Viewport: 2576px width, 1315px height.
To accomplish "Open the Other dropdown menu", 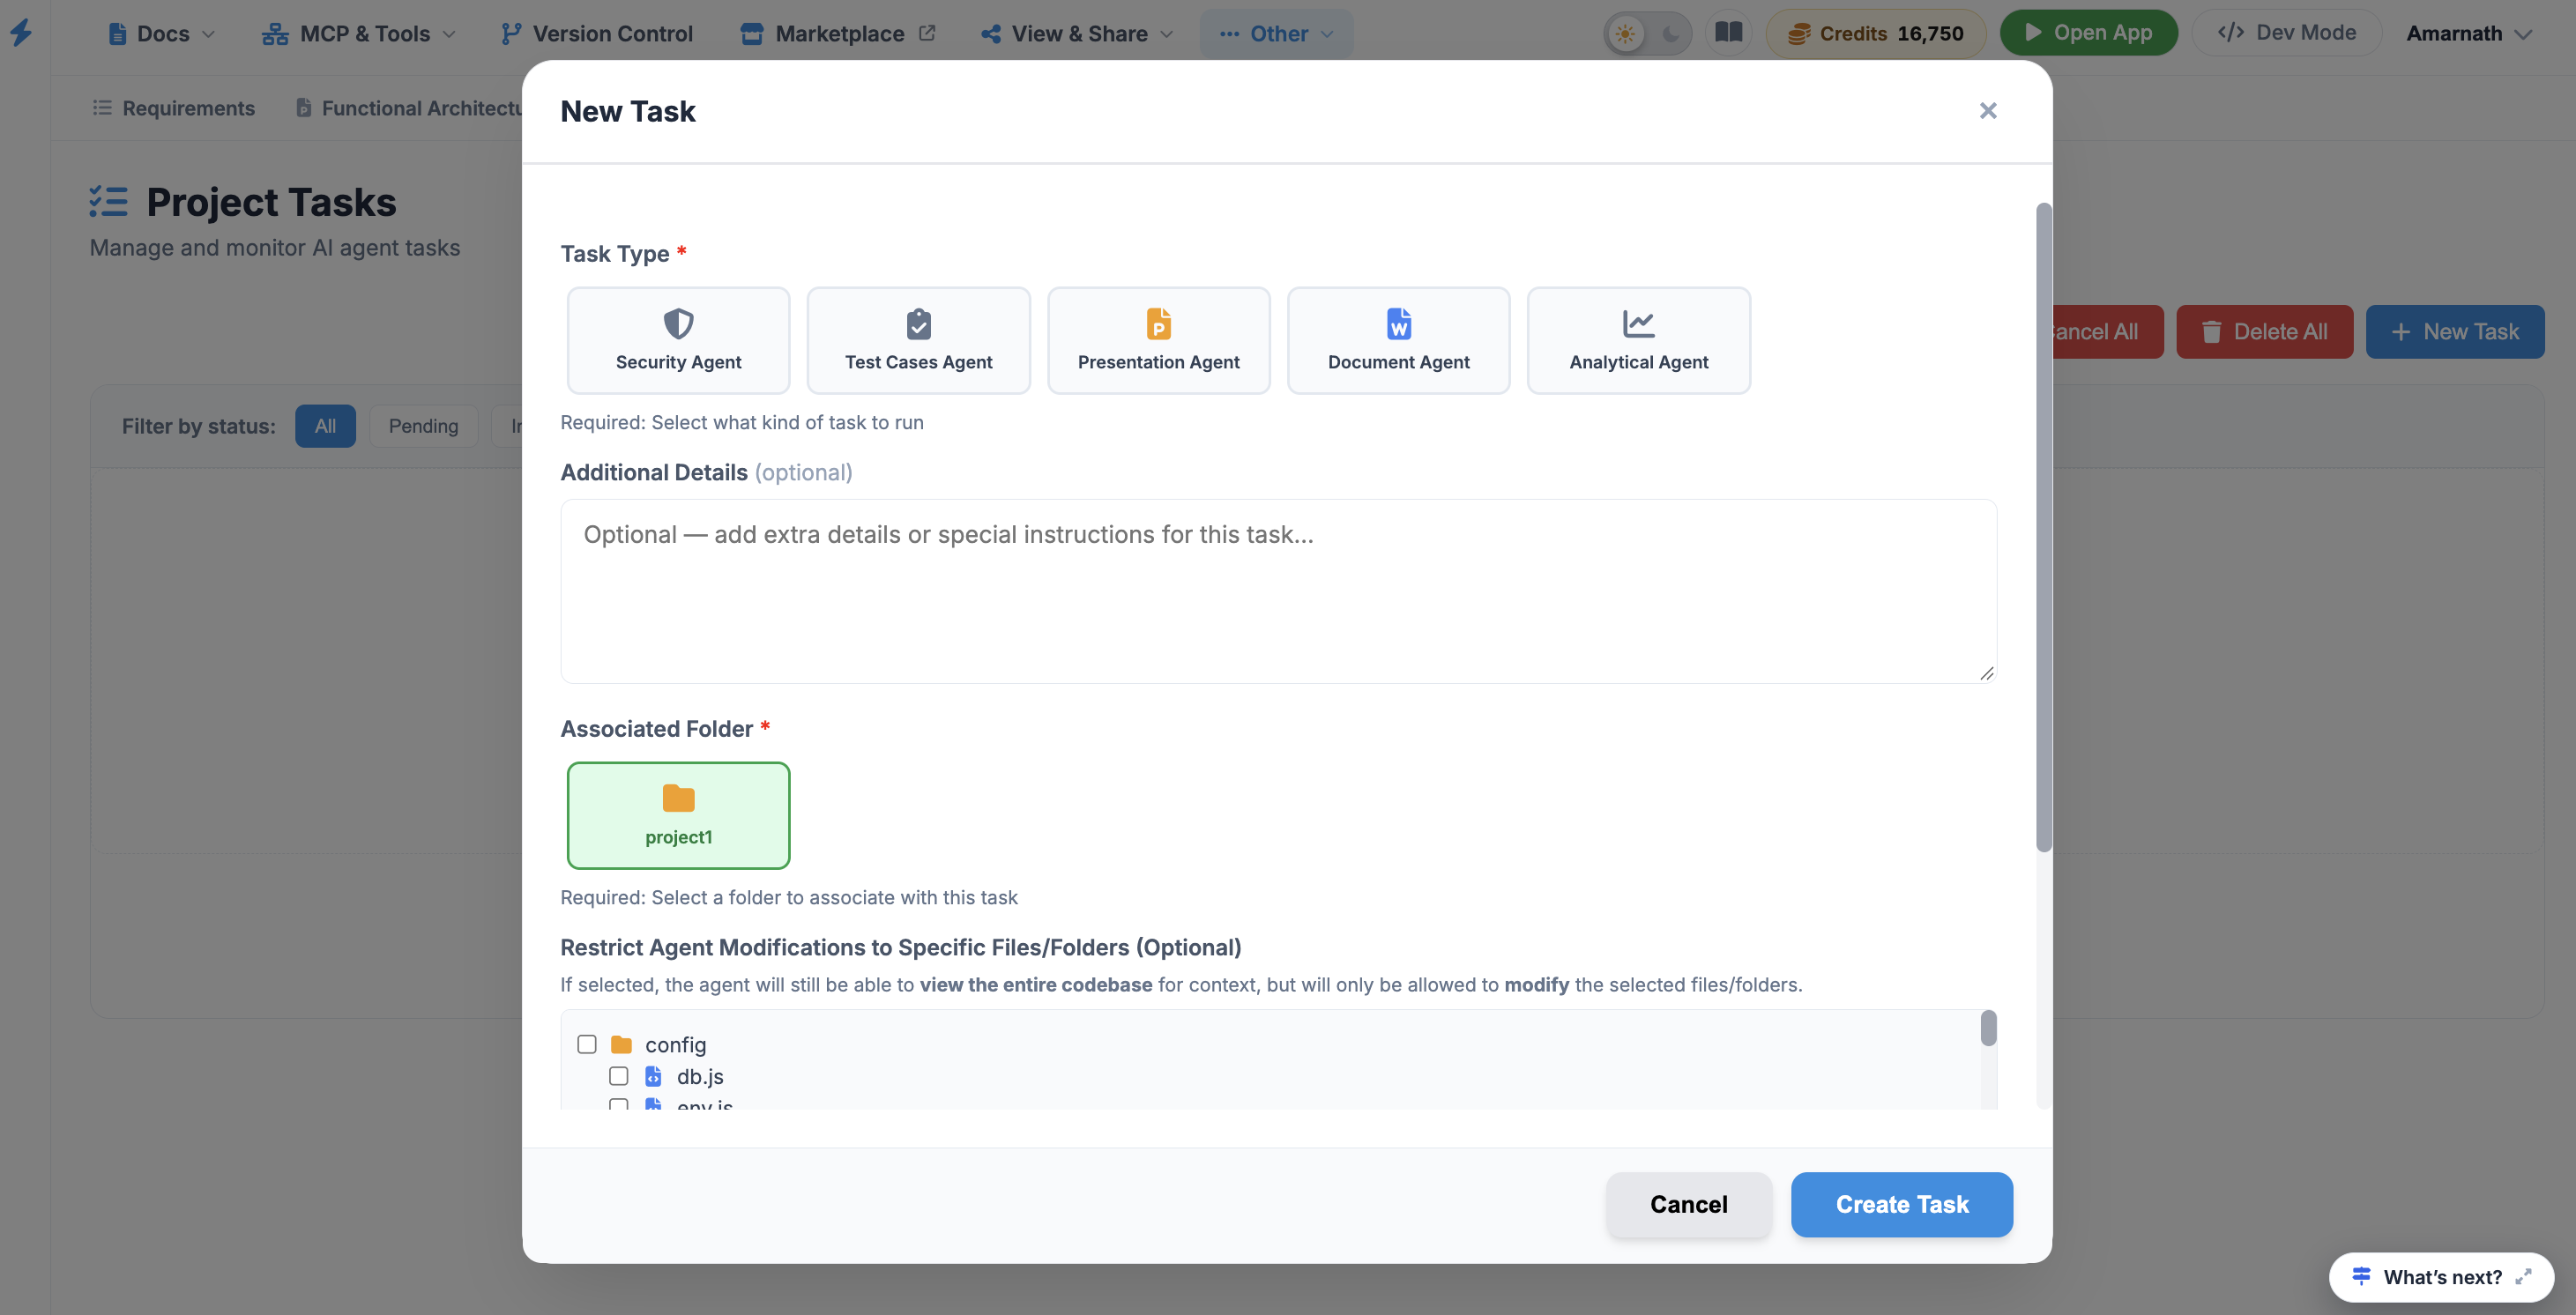I will pyautogui.click(x=1276, y=33).
